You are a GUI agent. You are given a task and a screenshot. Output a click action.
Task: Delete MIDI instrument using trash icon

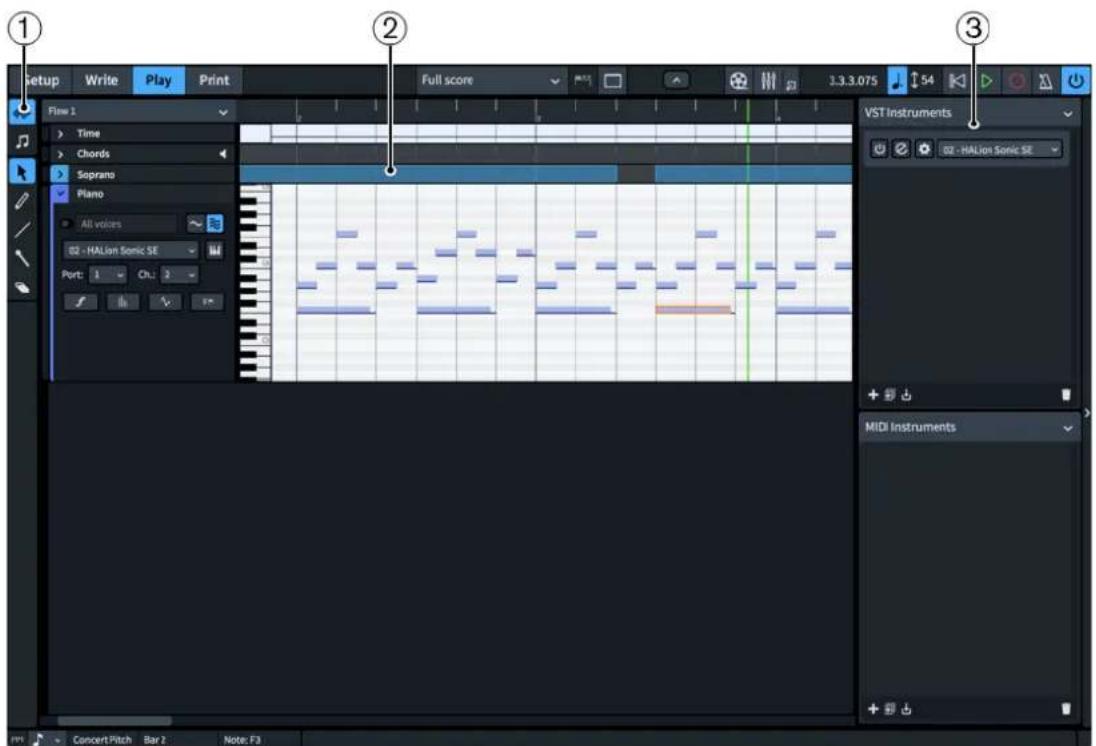1066,709
